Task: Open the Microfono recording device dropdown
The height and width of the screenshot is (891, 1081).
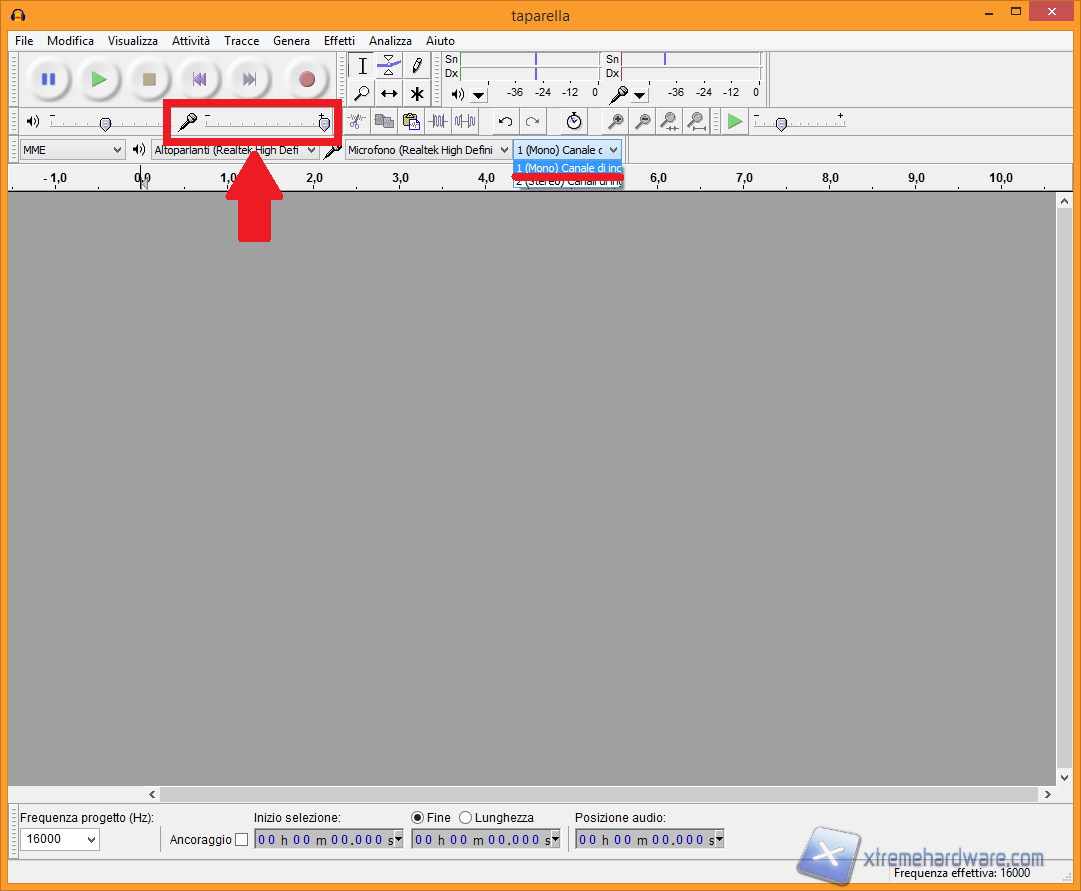Action: 428,150
